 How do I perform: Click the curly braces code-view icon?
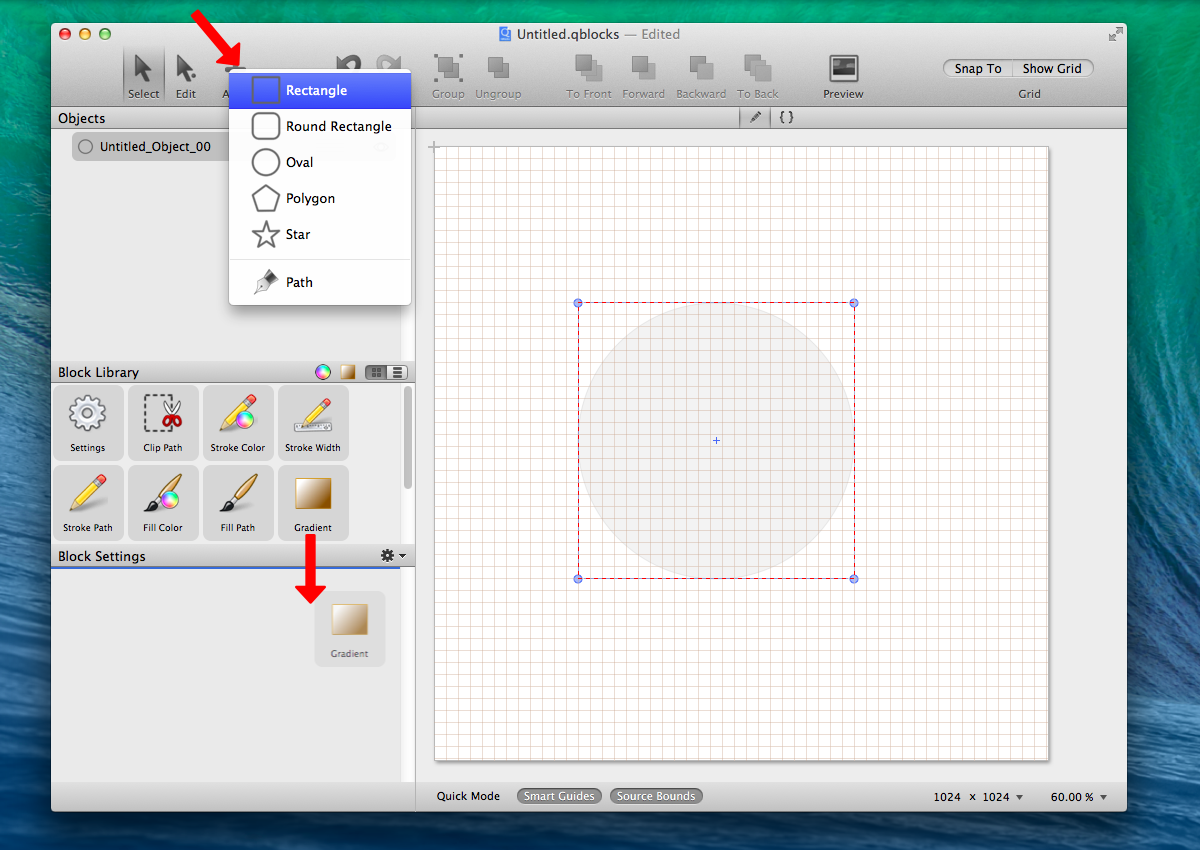click(786, 117)
